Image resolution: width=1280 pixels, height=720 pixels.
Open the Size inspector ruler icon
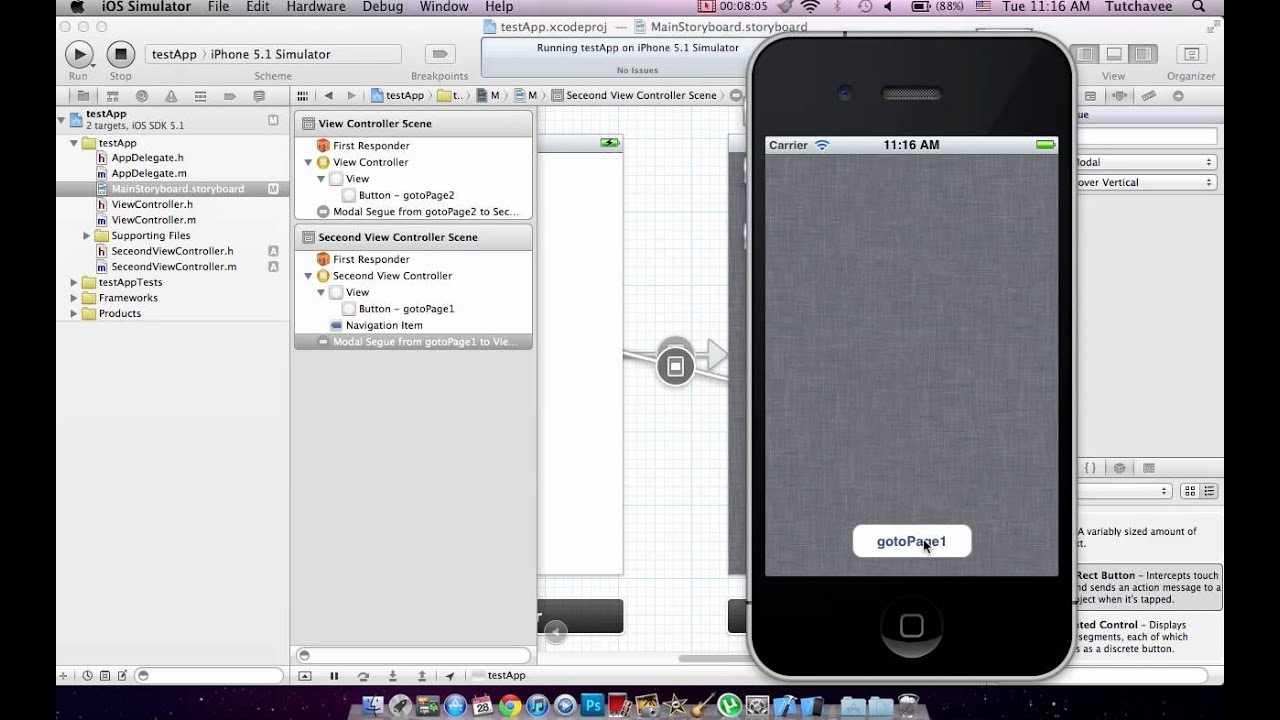click(x=1149, y=96)
